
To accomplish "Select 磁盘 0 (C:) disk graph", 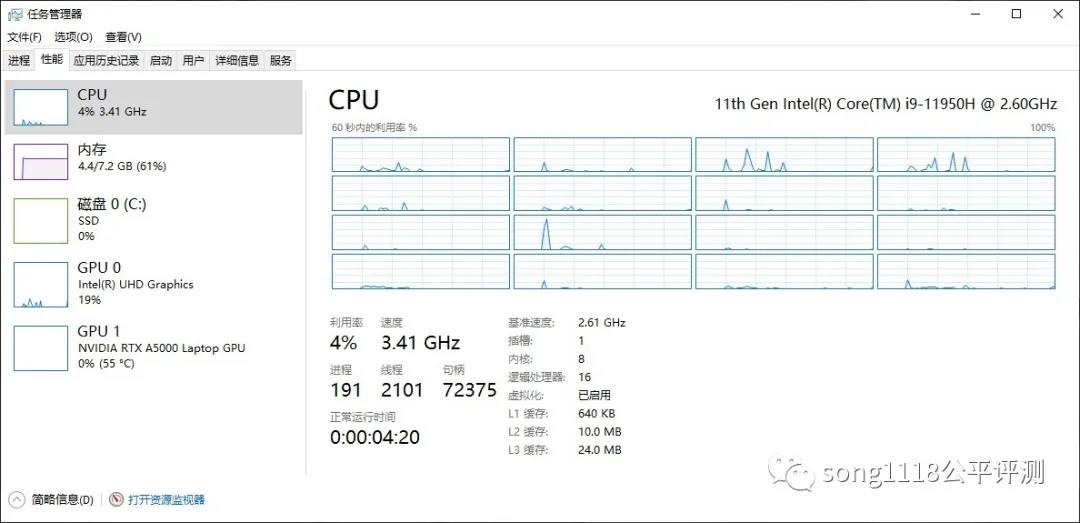I will click(41, 221).
